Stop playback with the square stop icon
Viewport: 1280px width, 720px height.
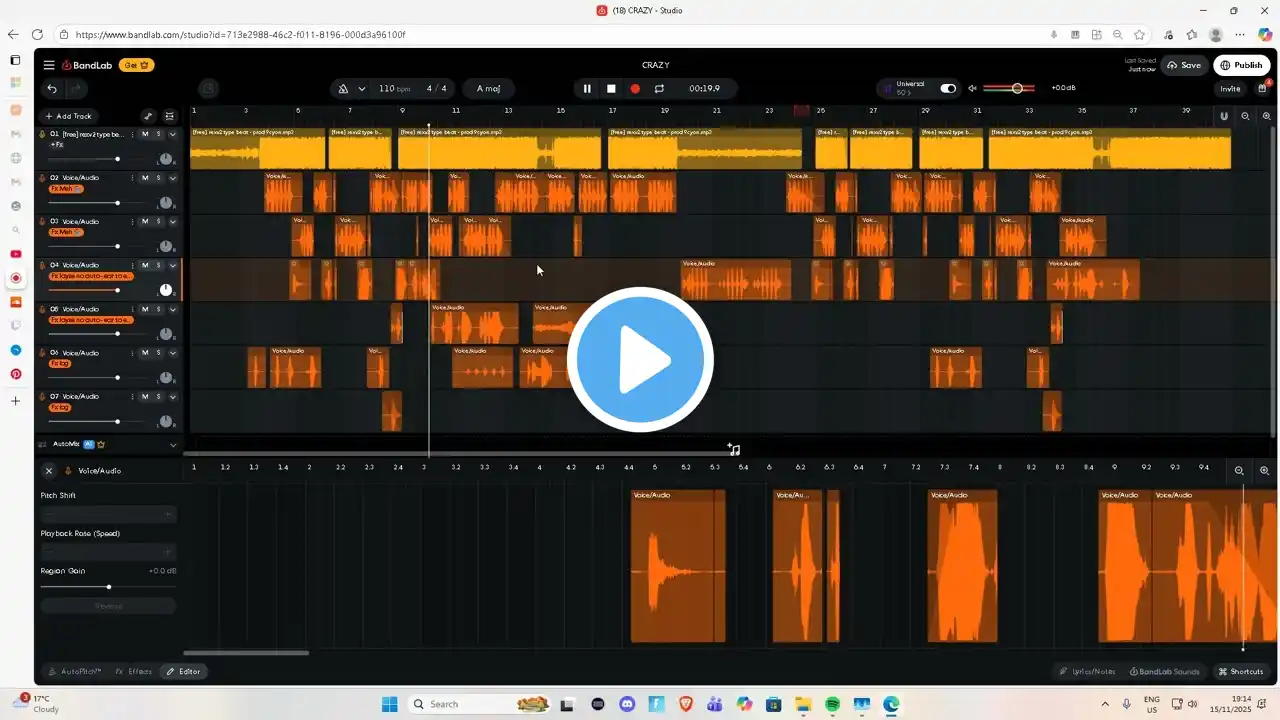(x=611, y=89)
